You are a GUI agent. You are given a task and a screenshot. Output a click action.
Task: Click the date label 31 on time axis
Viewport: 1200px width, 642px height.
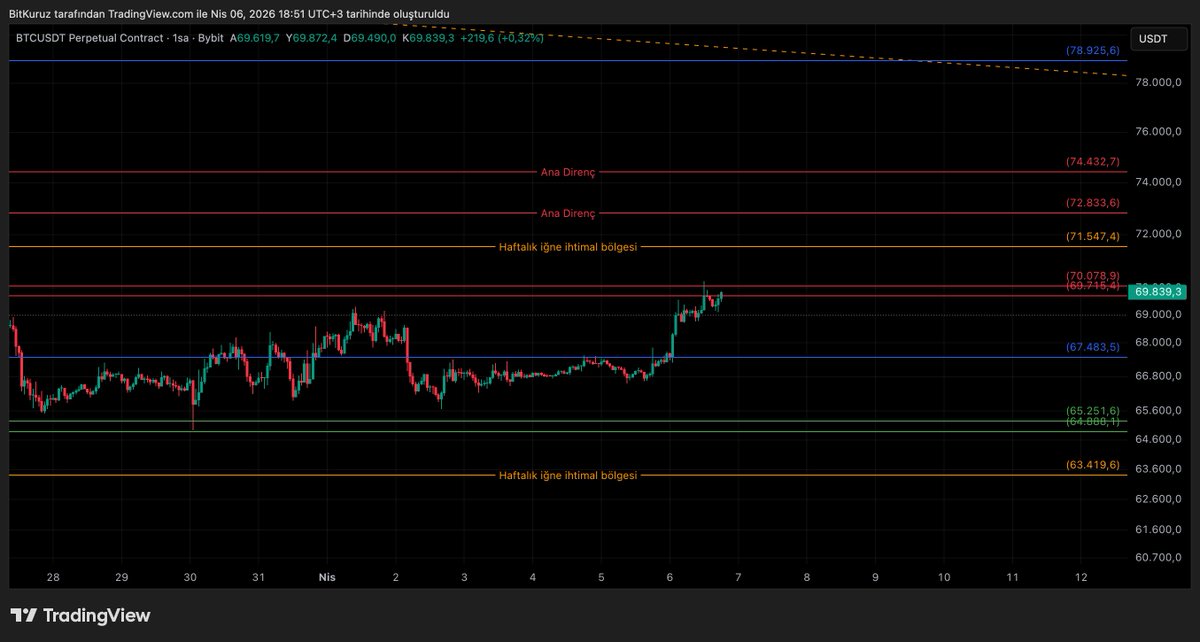258,578
